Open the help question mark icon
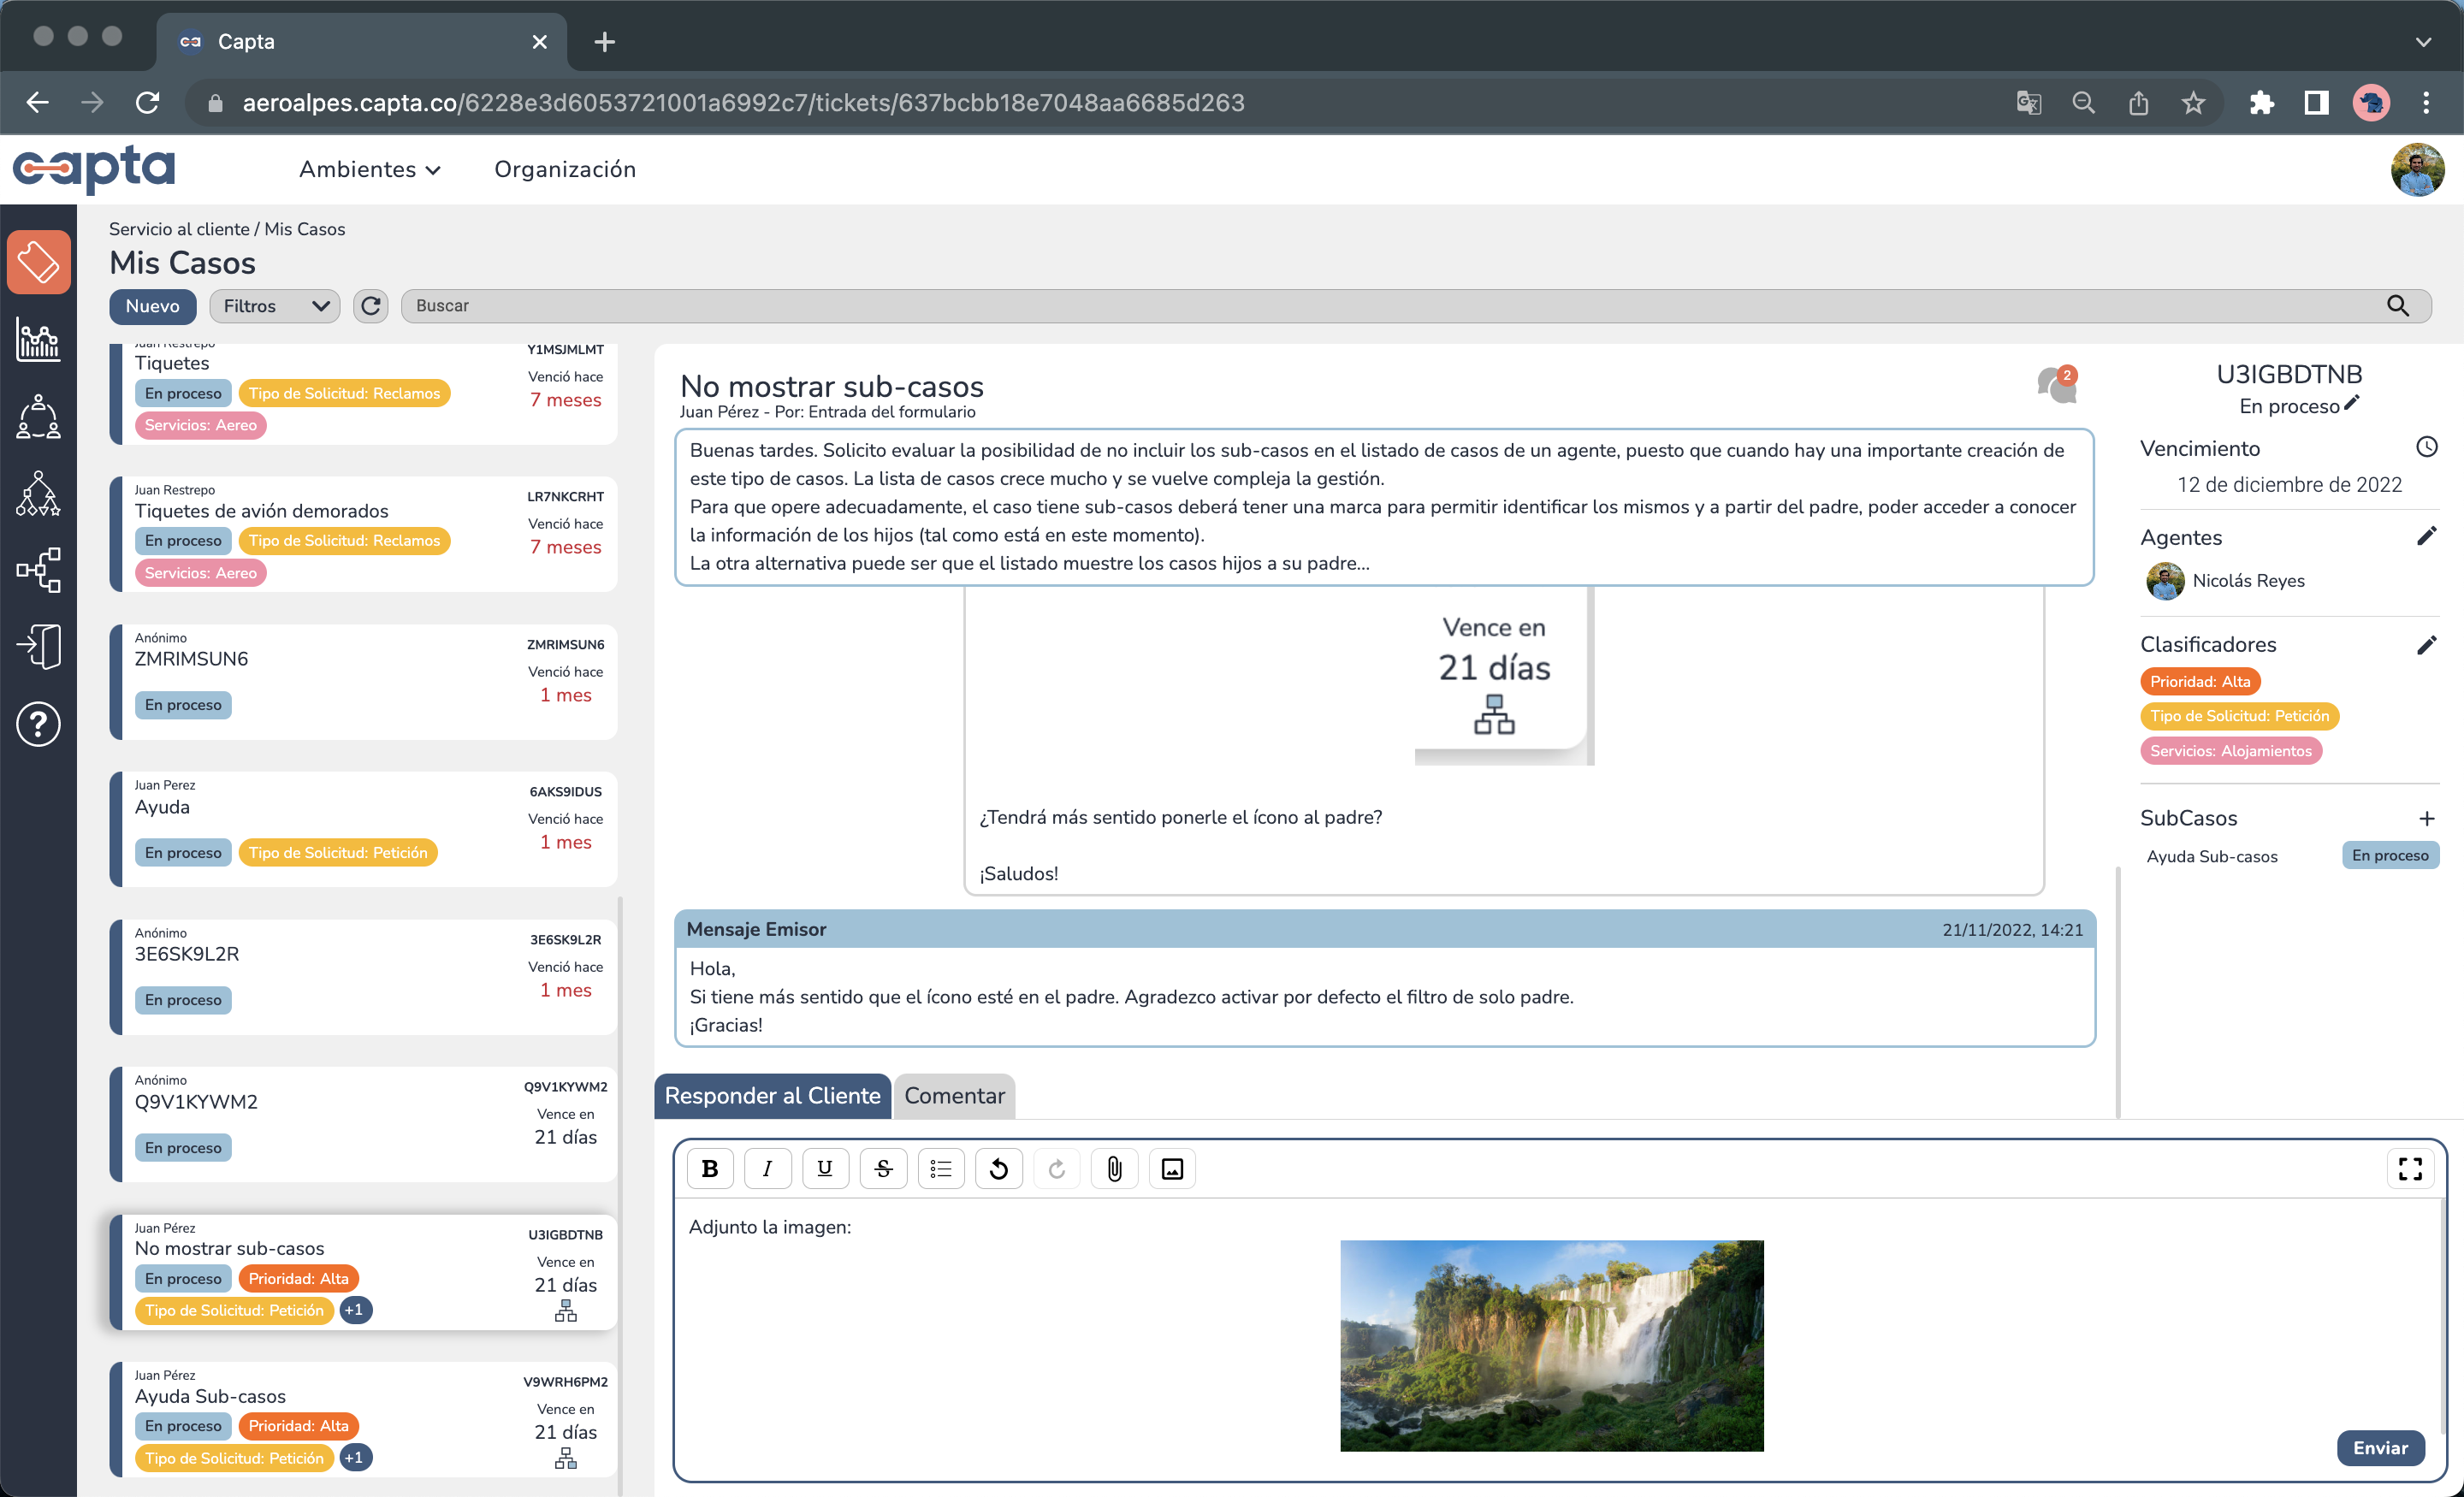The height and width of the screenshot is (1497, 2464). [38, 723]
